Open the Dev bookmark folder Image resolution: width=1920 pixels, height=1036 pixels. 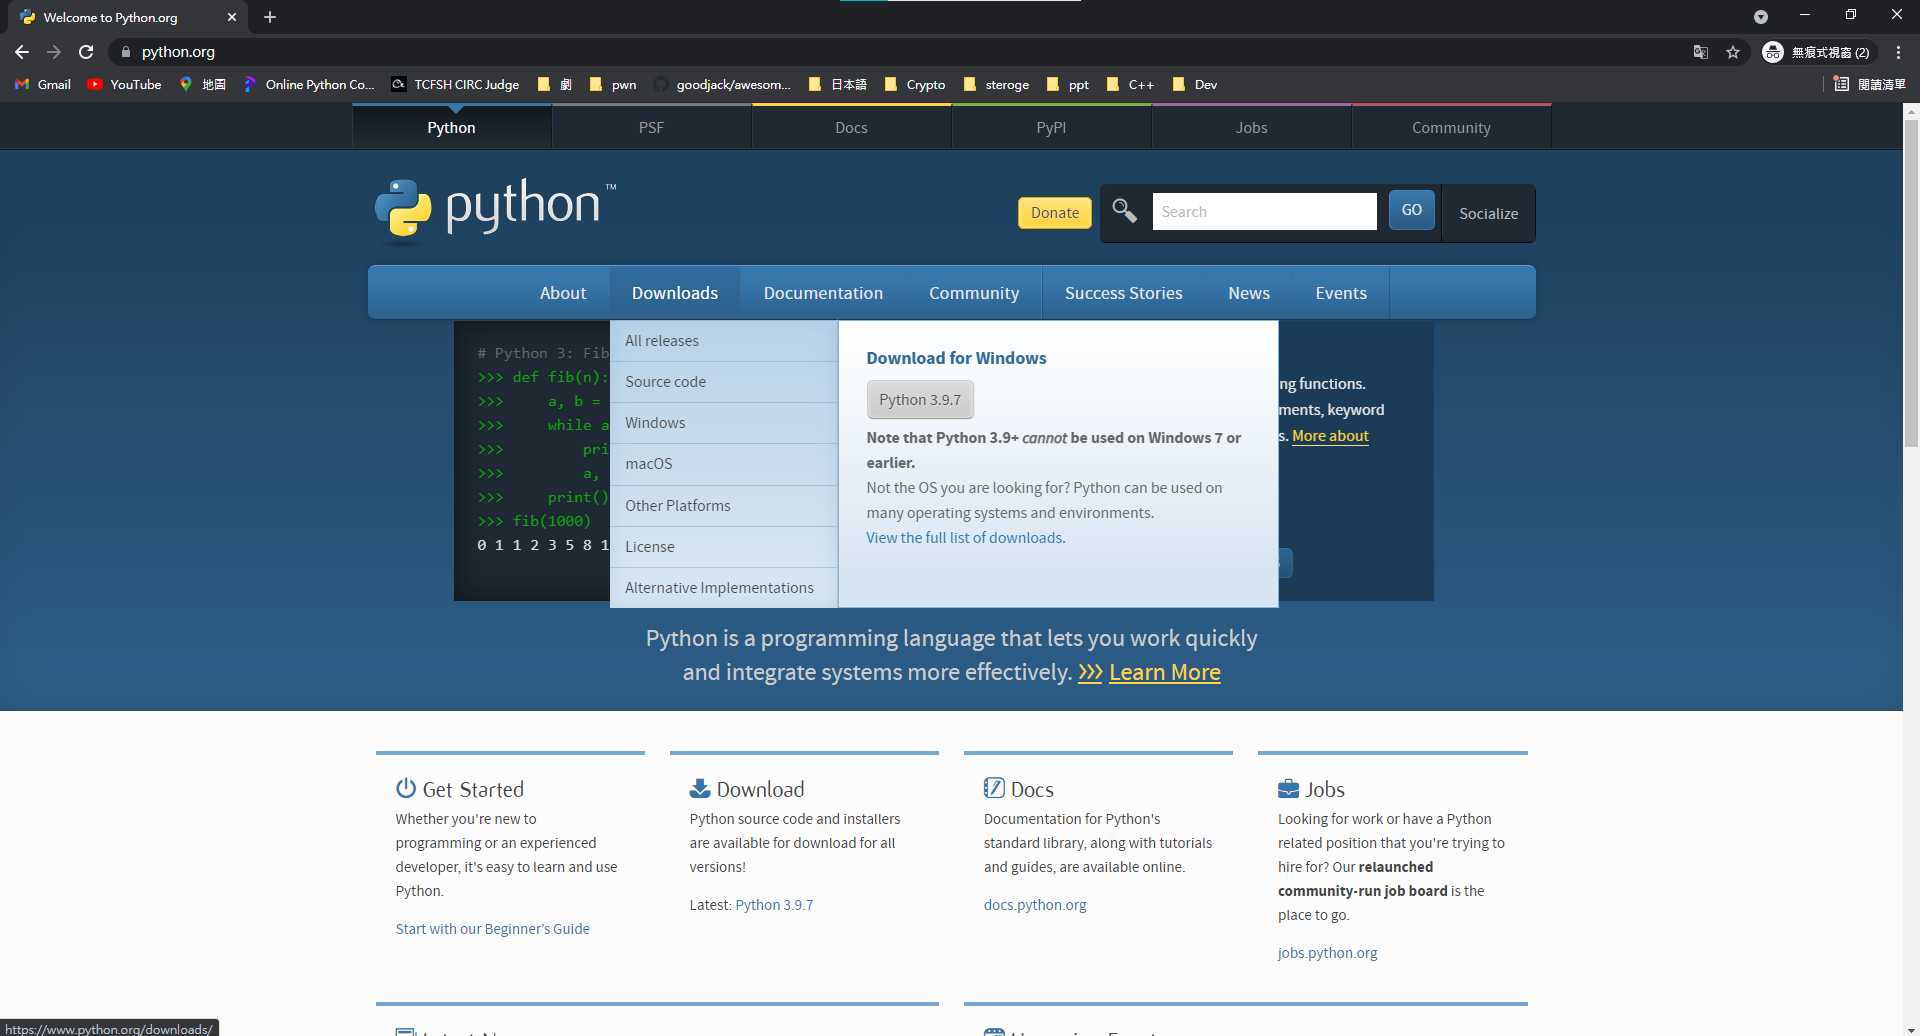1195,85
